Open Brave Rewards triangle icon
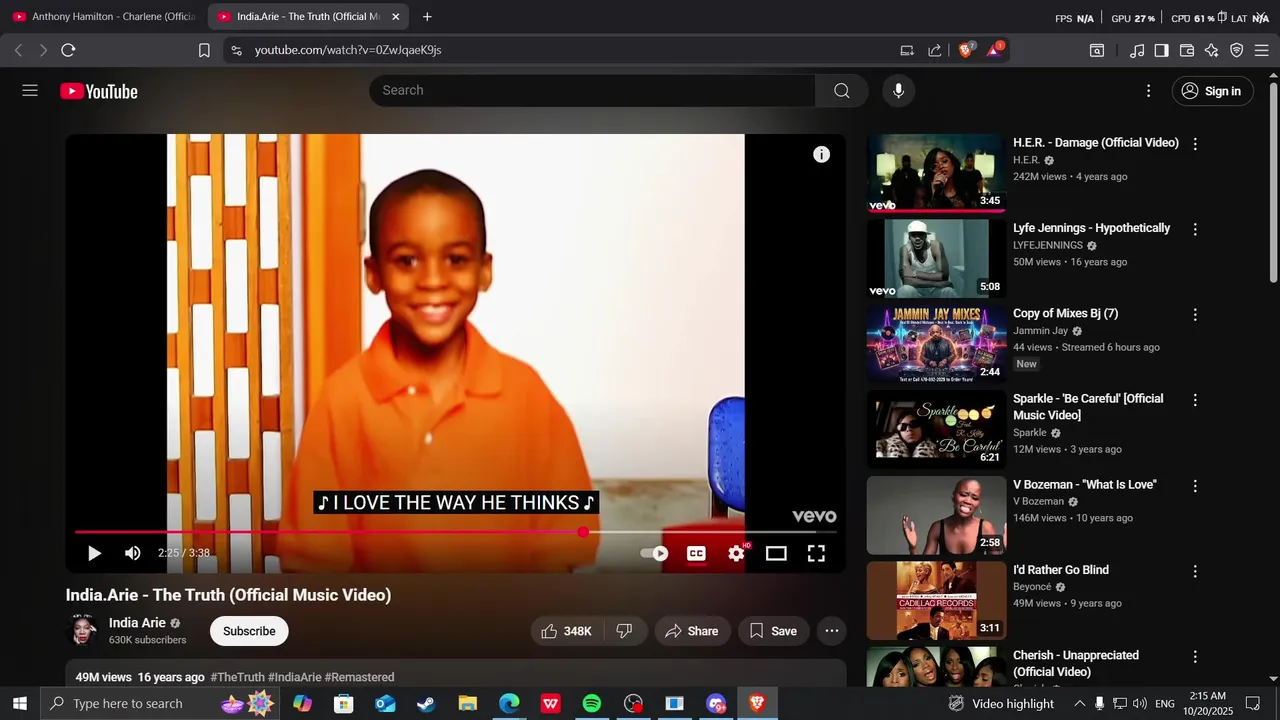 [995, 50]
